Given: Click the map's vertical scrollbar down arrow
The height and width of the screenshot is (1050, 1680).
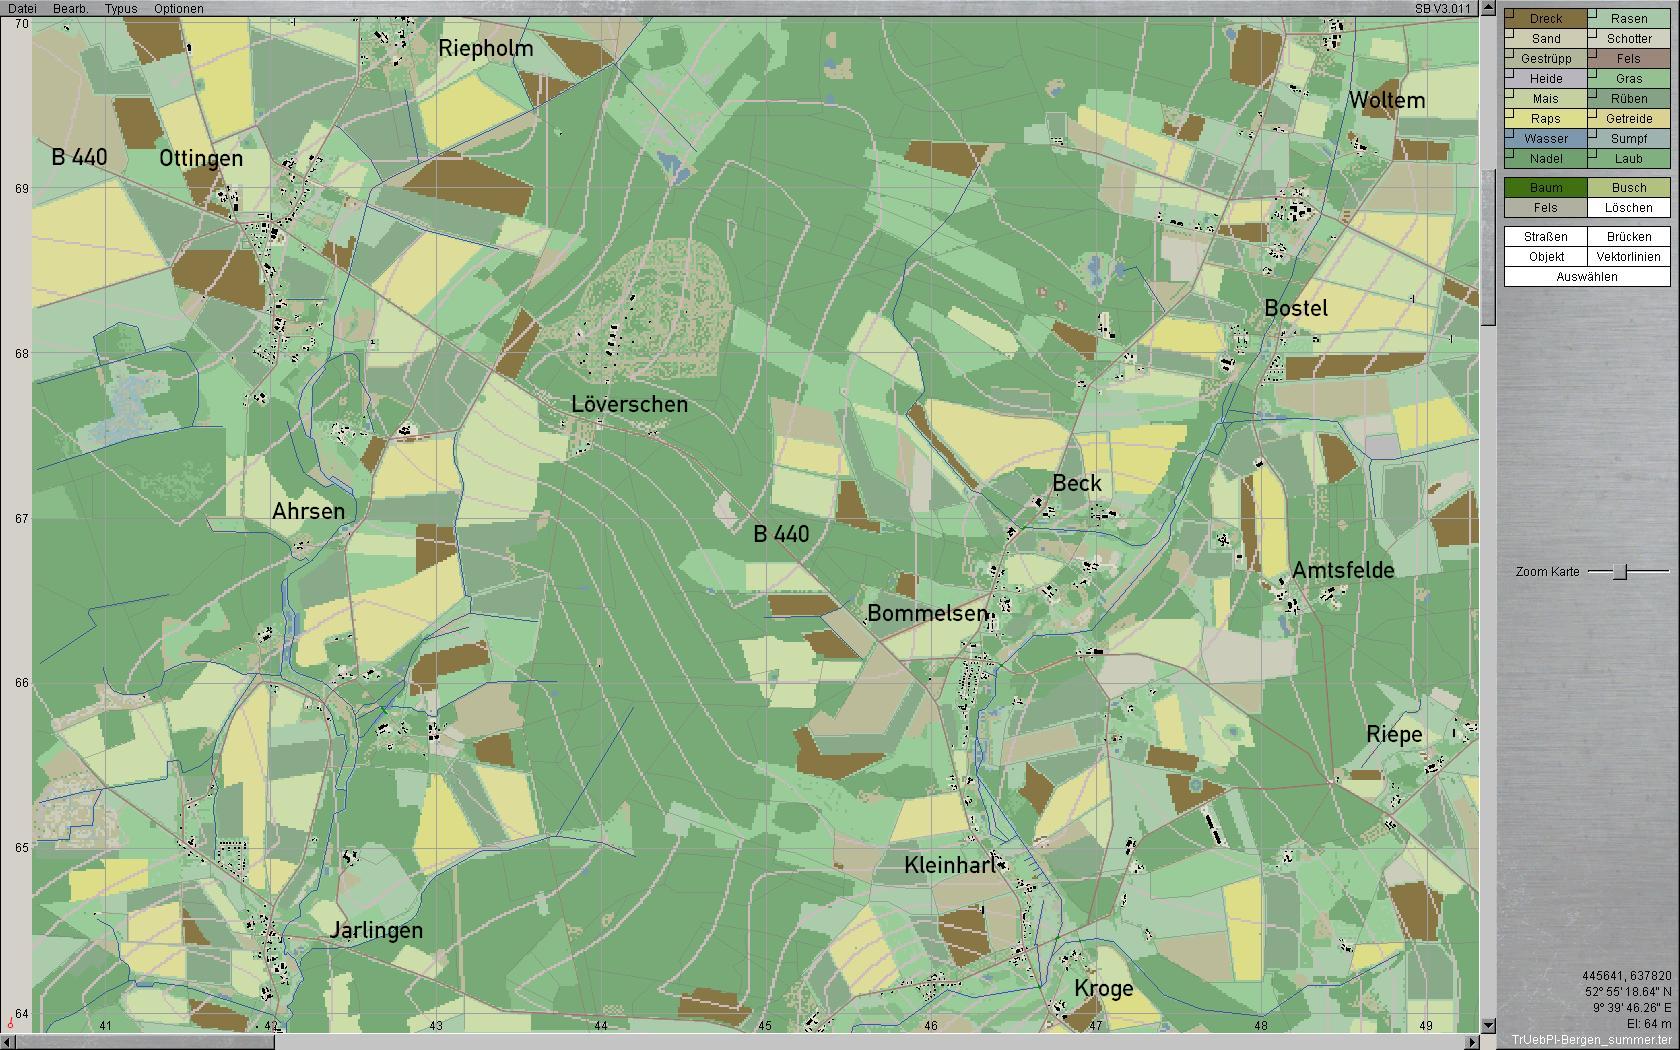Looking at the screenshot, I should coord(1488,1025).
